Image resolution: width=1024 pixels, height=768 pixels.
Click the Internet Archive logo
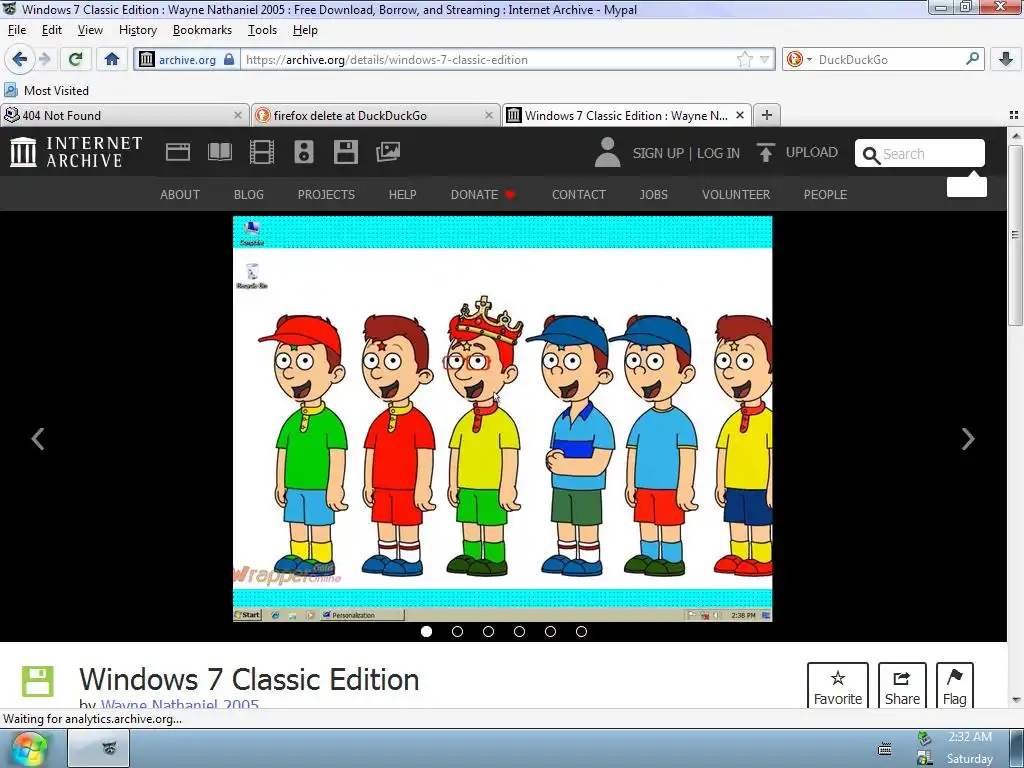(76, 152)
